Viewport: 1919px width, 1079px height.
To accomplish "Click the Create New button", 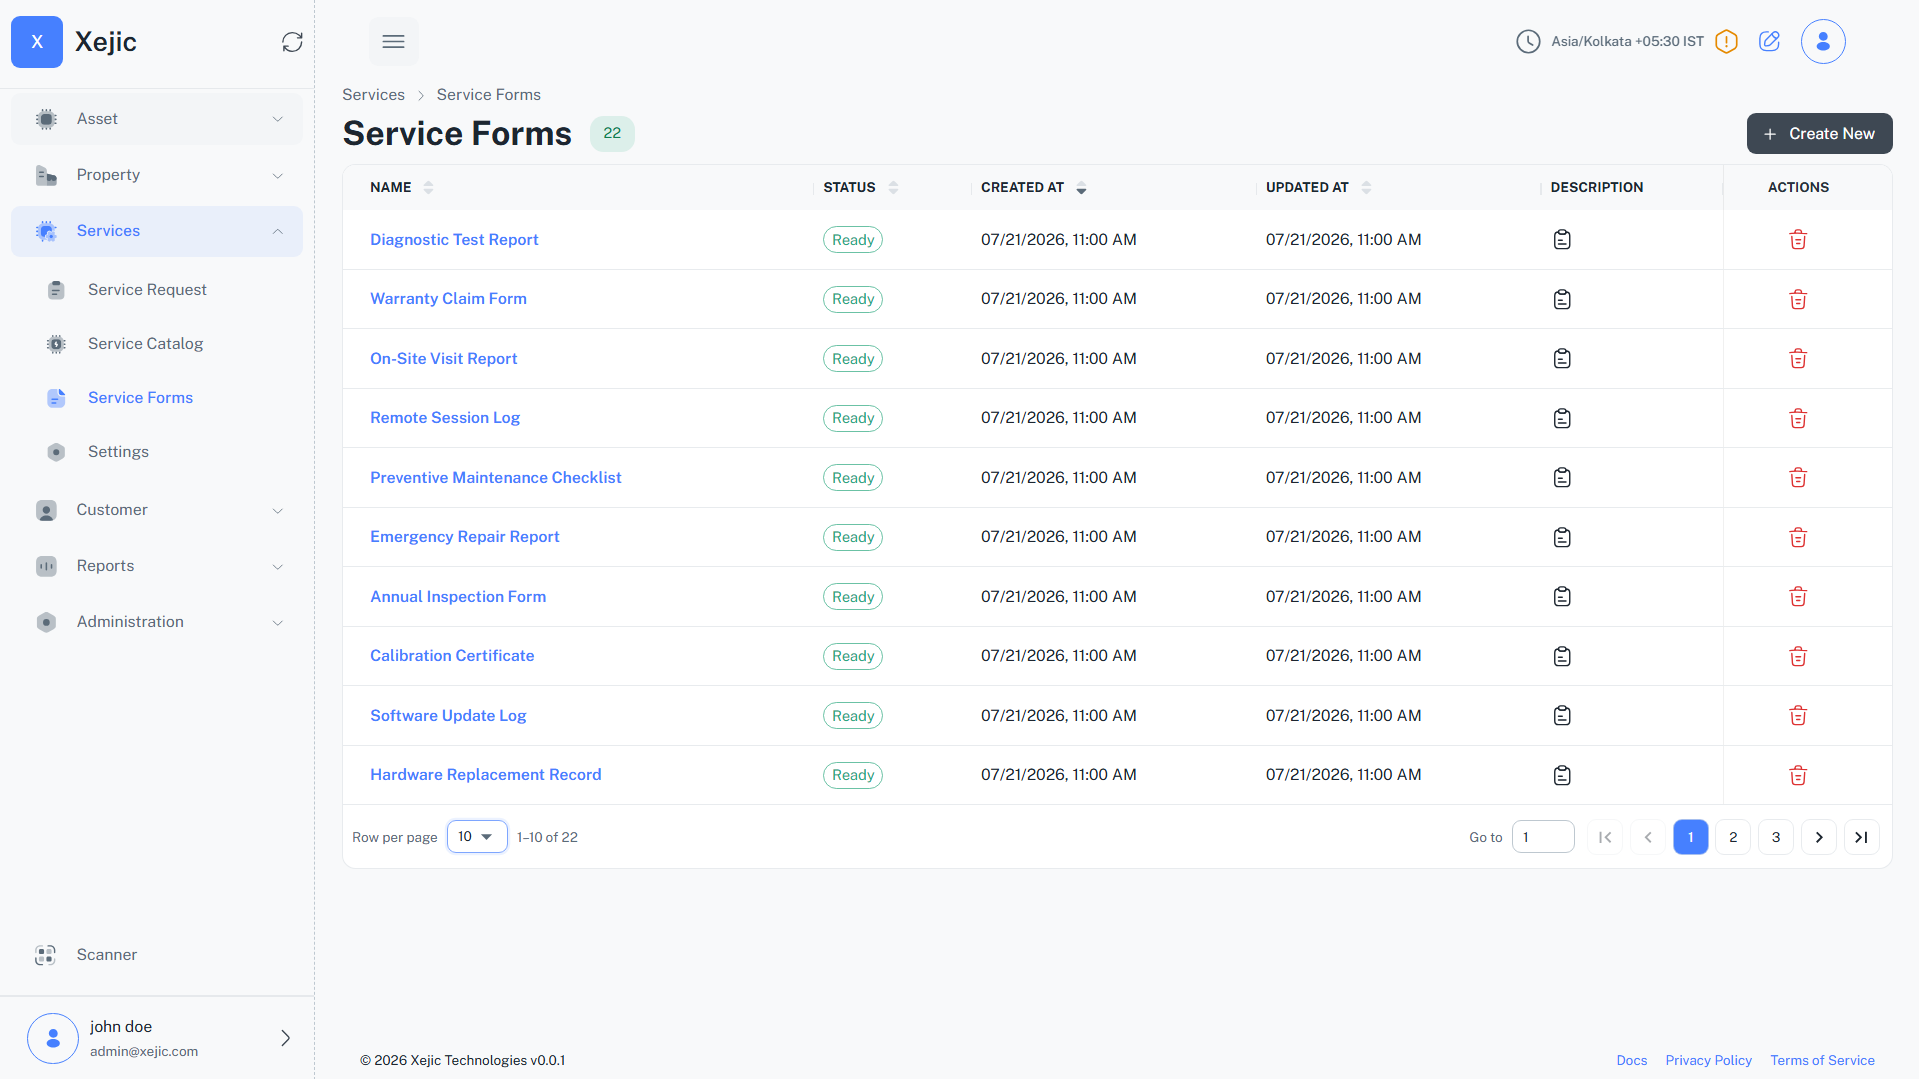I will click(x=1819, y=134).
